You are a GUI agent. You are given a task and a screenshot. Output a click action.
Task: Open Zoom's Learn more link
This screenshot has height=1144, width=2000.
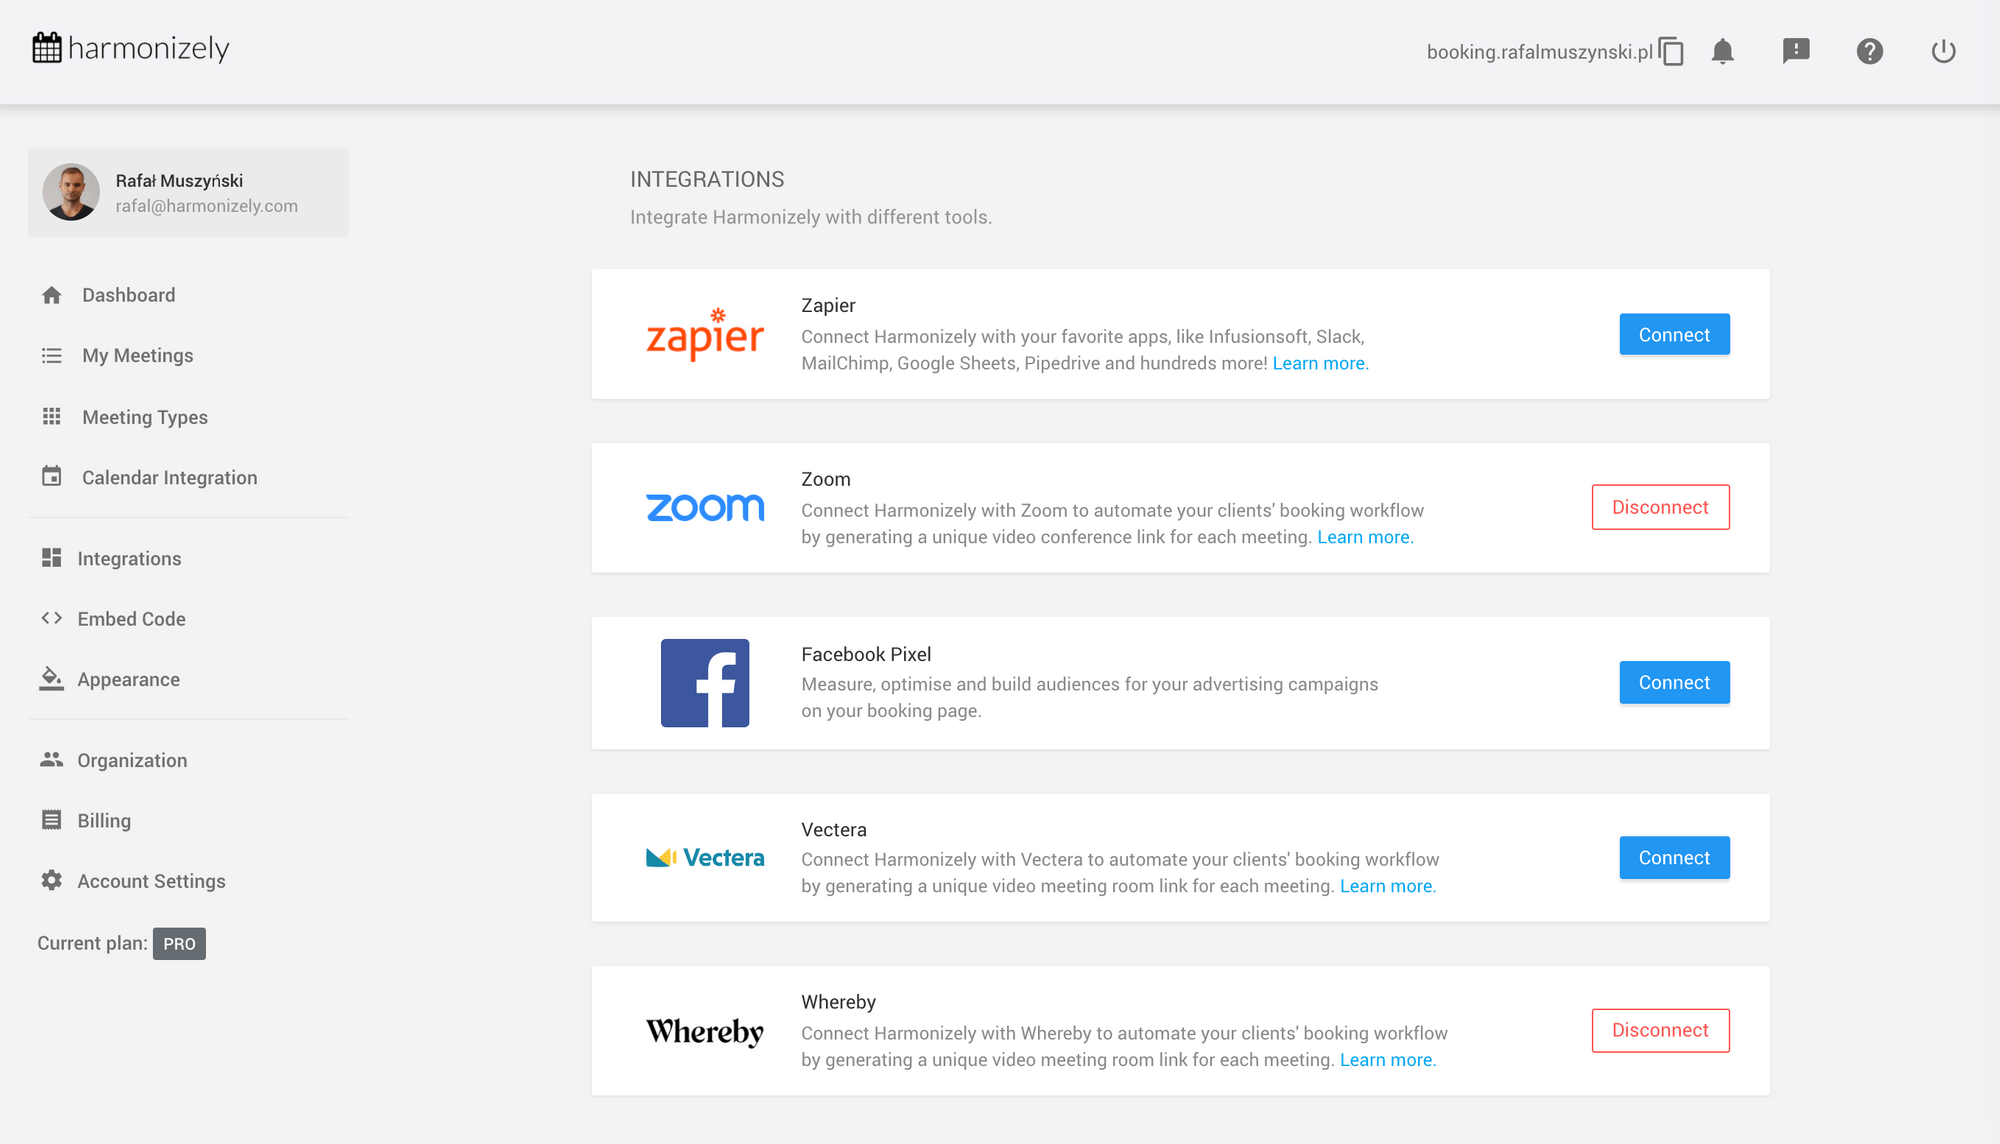click(x=1365, y=537)
